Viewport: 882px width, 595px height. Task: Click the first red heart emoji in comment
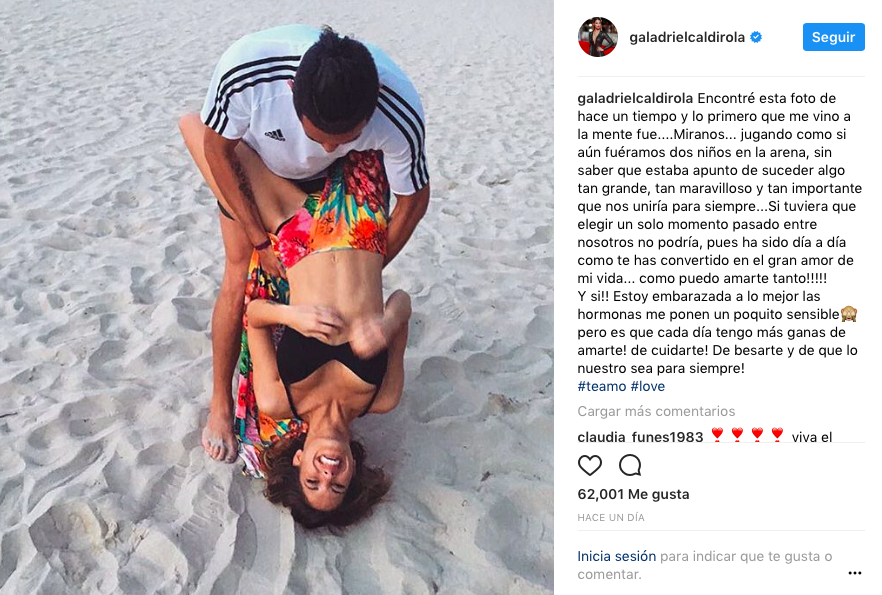pyautogui.click(x=717, y=435)
